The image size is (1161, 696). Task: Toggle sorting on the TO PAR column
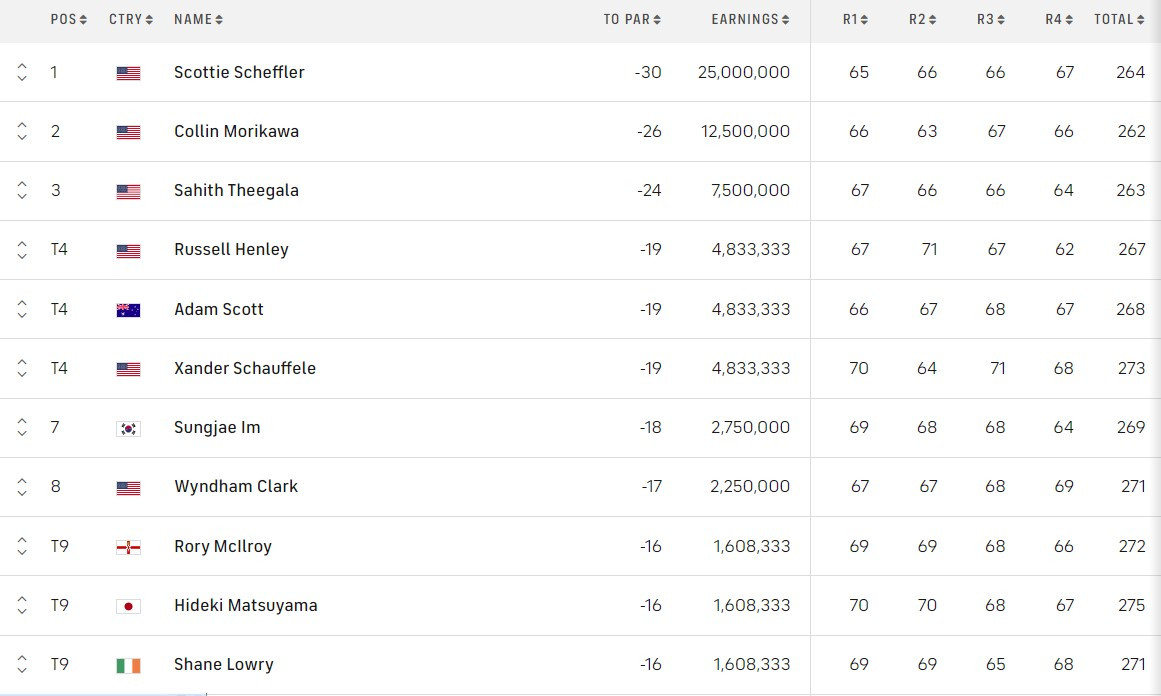click(632, 18)
